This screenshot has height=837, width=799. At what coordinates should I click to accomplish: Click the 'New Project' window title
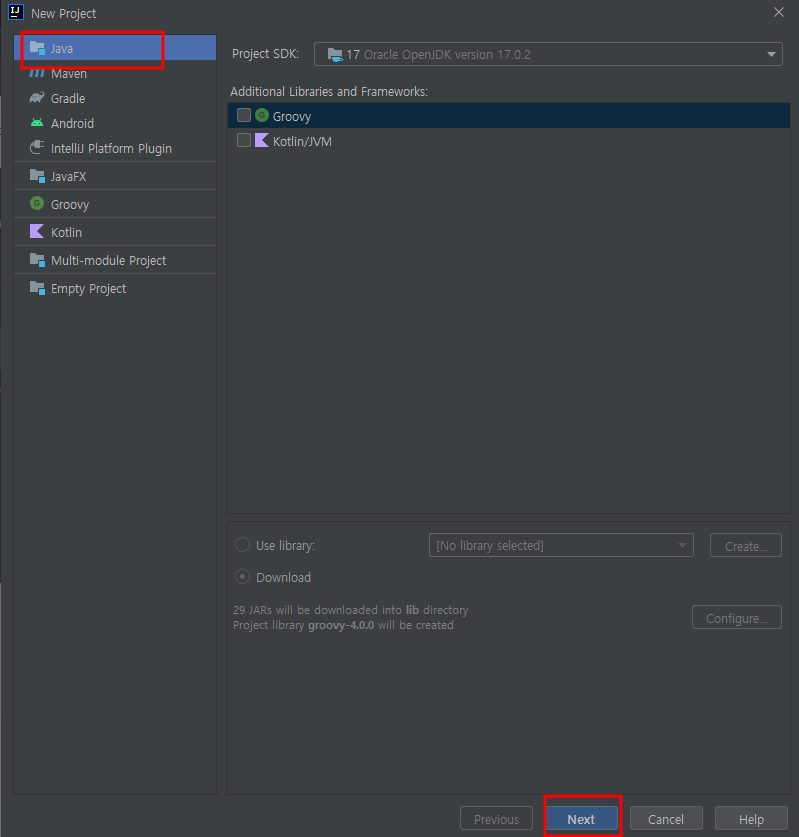click(x=64, y=13)
